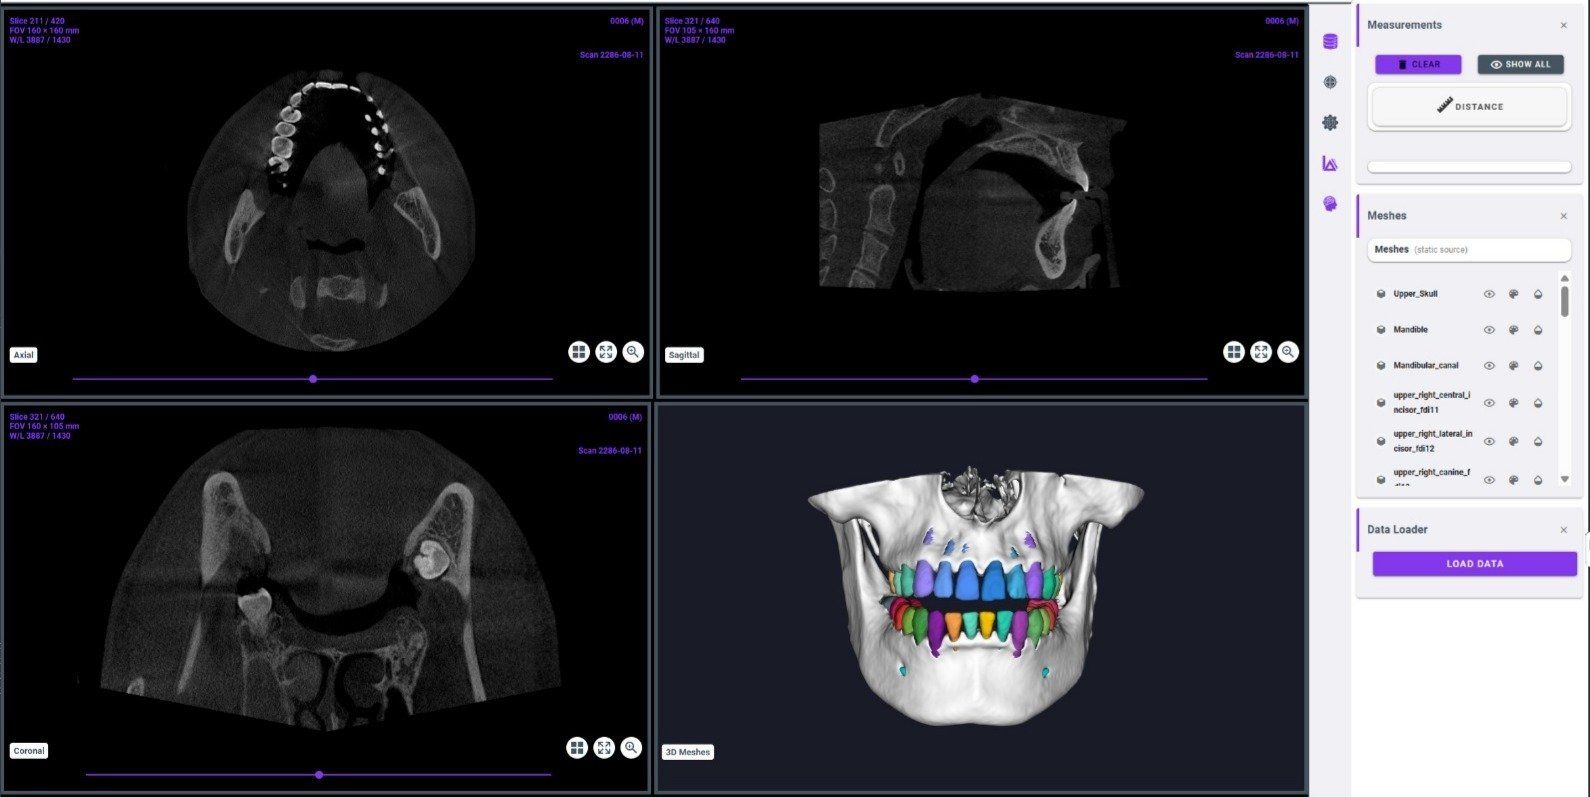The image size is (1590, 797).
Task: Click the Axial slice slider handle
Action: click(313, 379)
